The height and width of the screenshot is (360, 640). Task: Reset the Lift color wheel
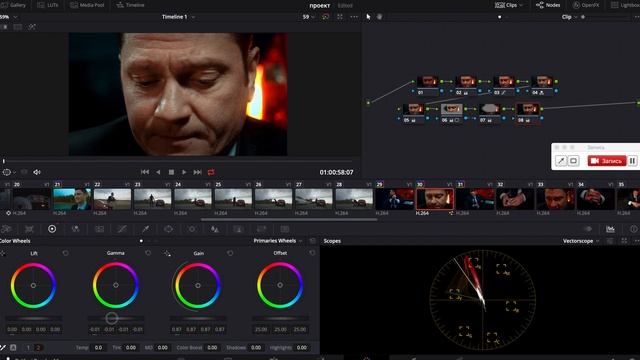coord(66,253)
